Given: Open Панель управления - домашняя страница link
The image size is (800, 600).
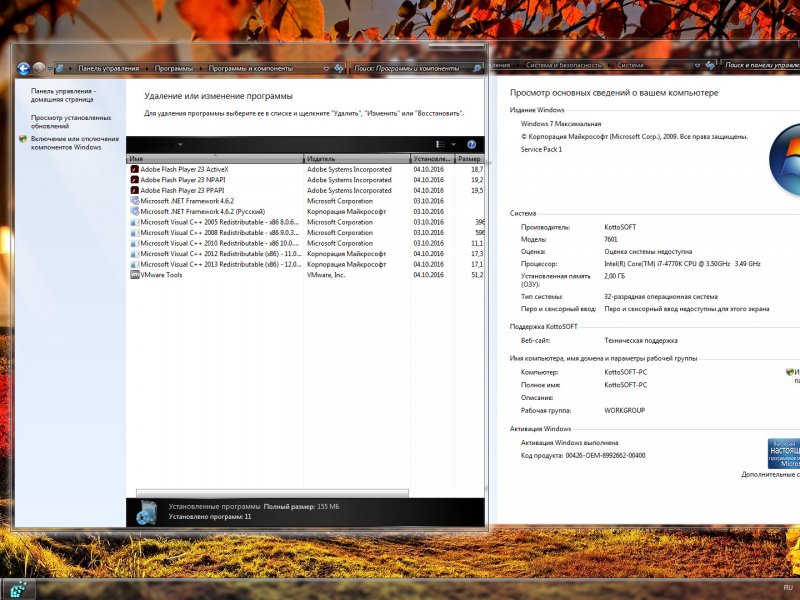Looking at the screenshot, I should (x=63, y=95).
